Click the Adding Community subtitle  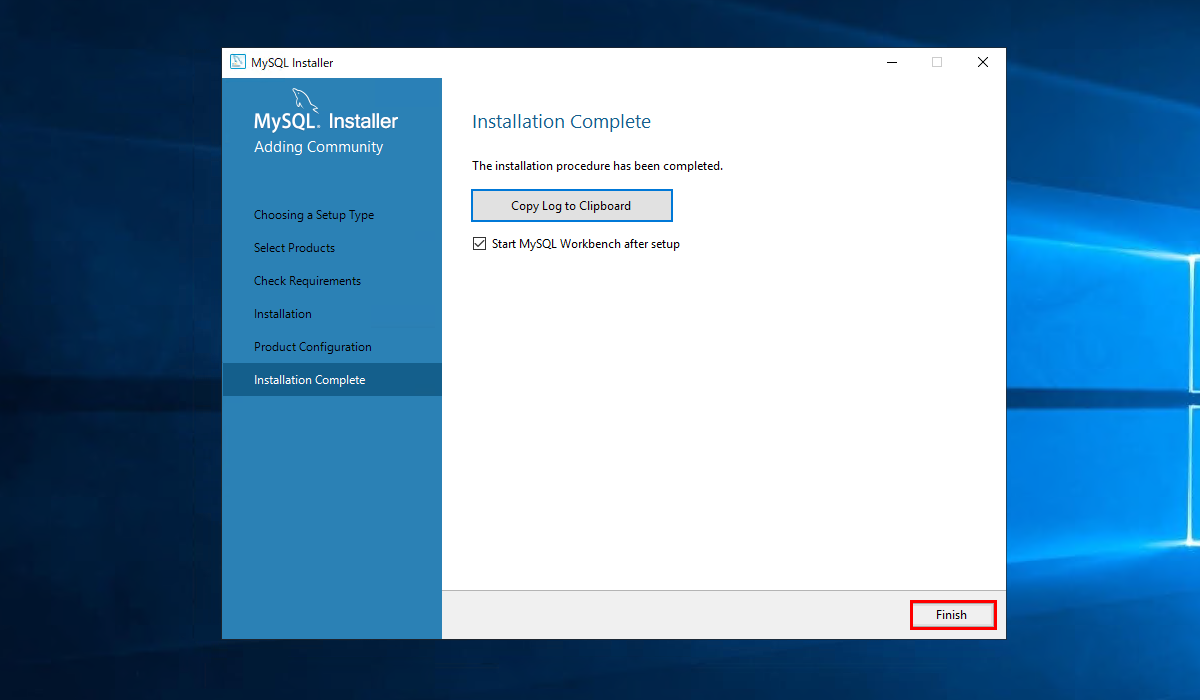point(318,147)
